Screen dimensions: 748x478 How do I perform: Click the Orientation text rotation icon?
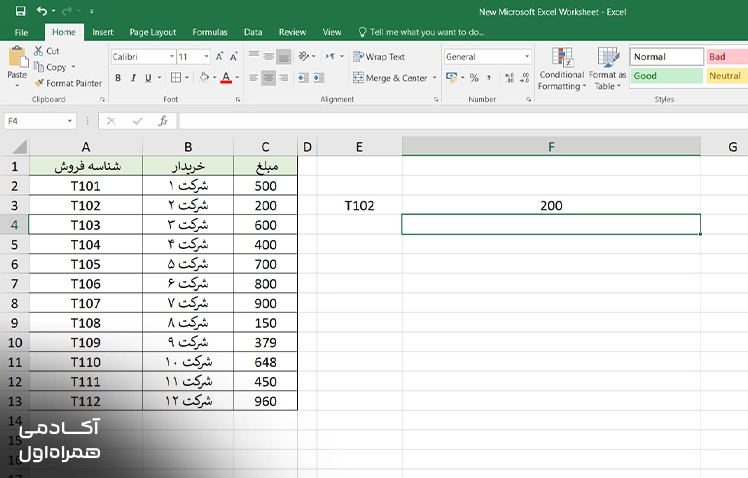coord(304,56)
